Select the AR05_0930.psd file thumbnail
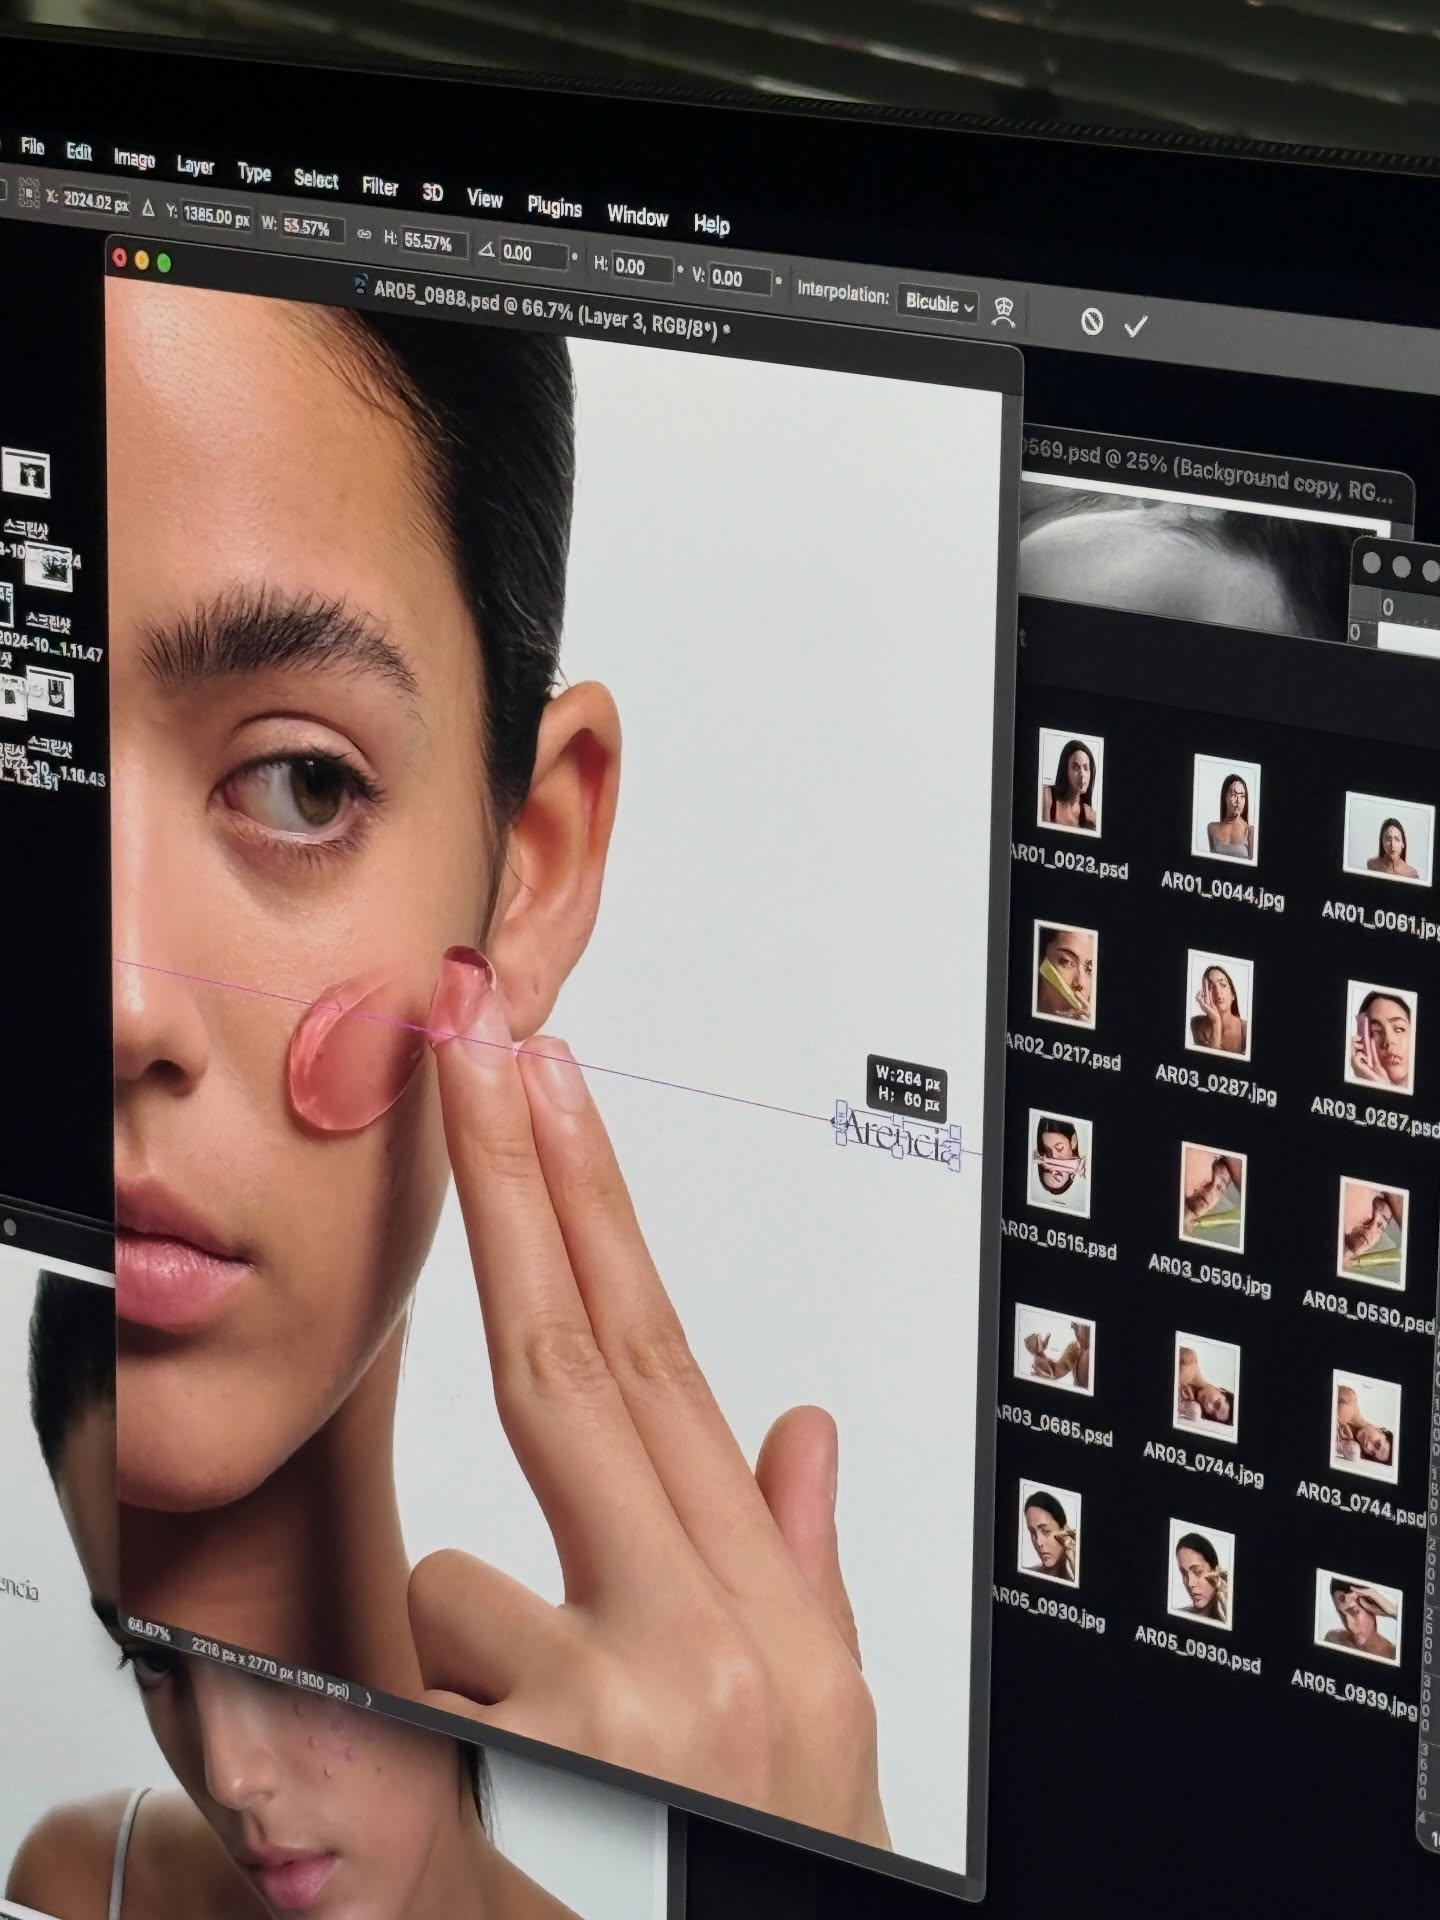 [x=1201, y=1573]
